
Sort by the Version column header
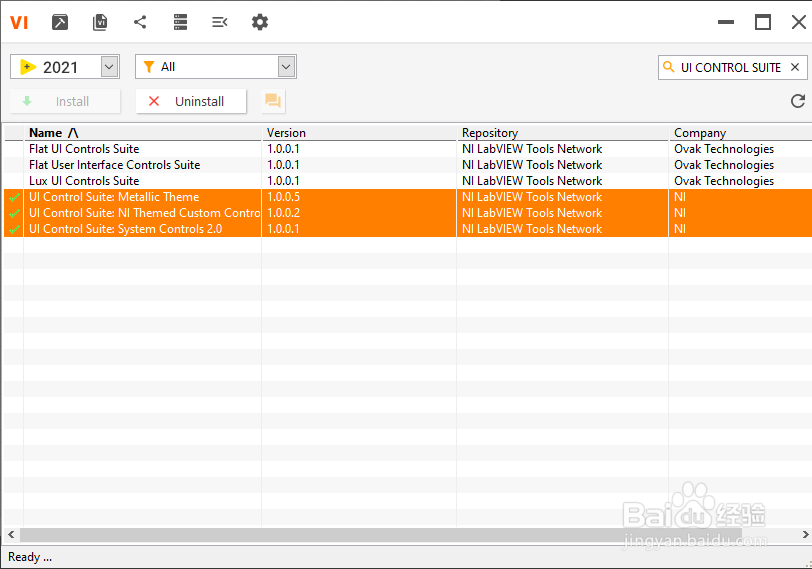(x=359, y=133)
